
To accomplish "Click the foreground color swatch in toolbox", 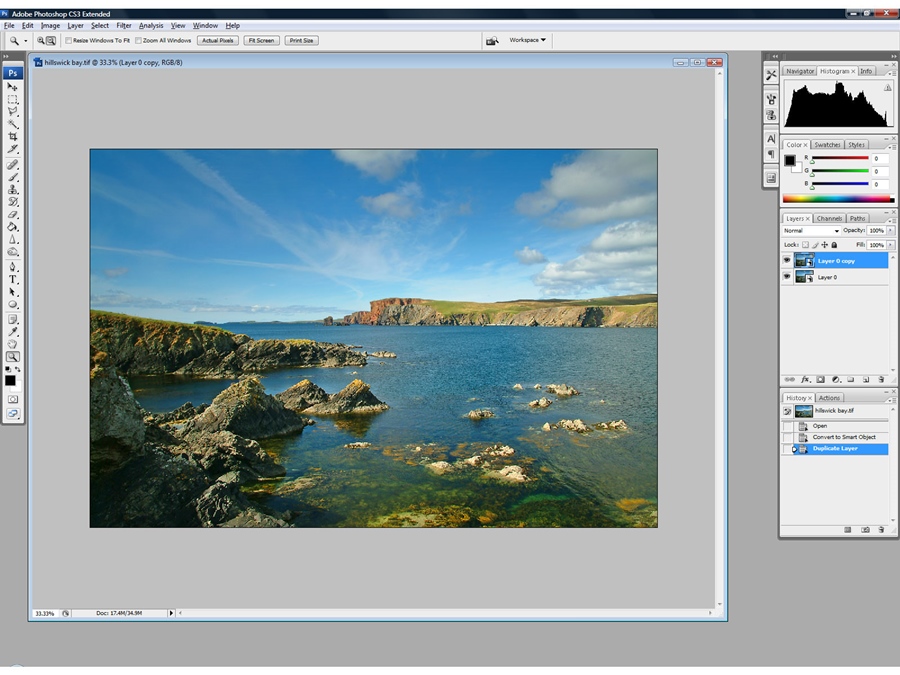I will pos(10,380).
